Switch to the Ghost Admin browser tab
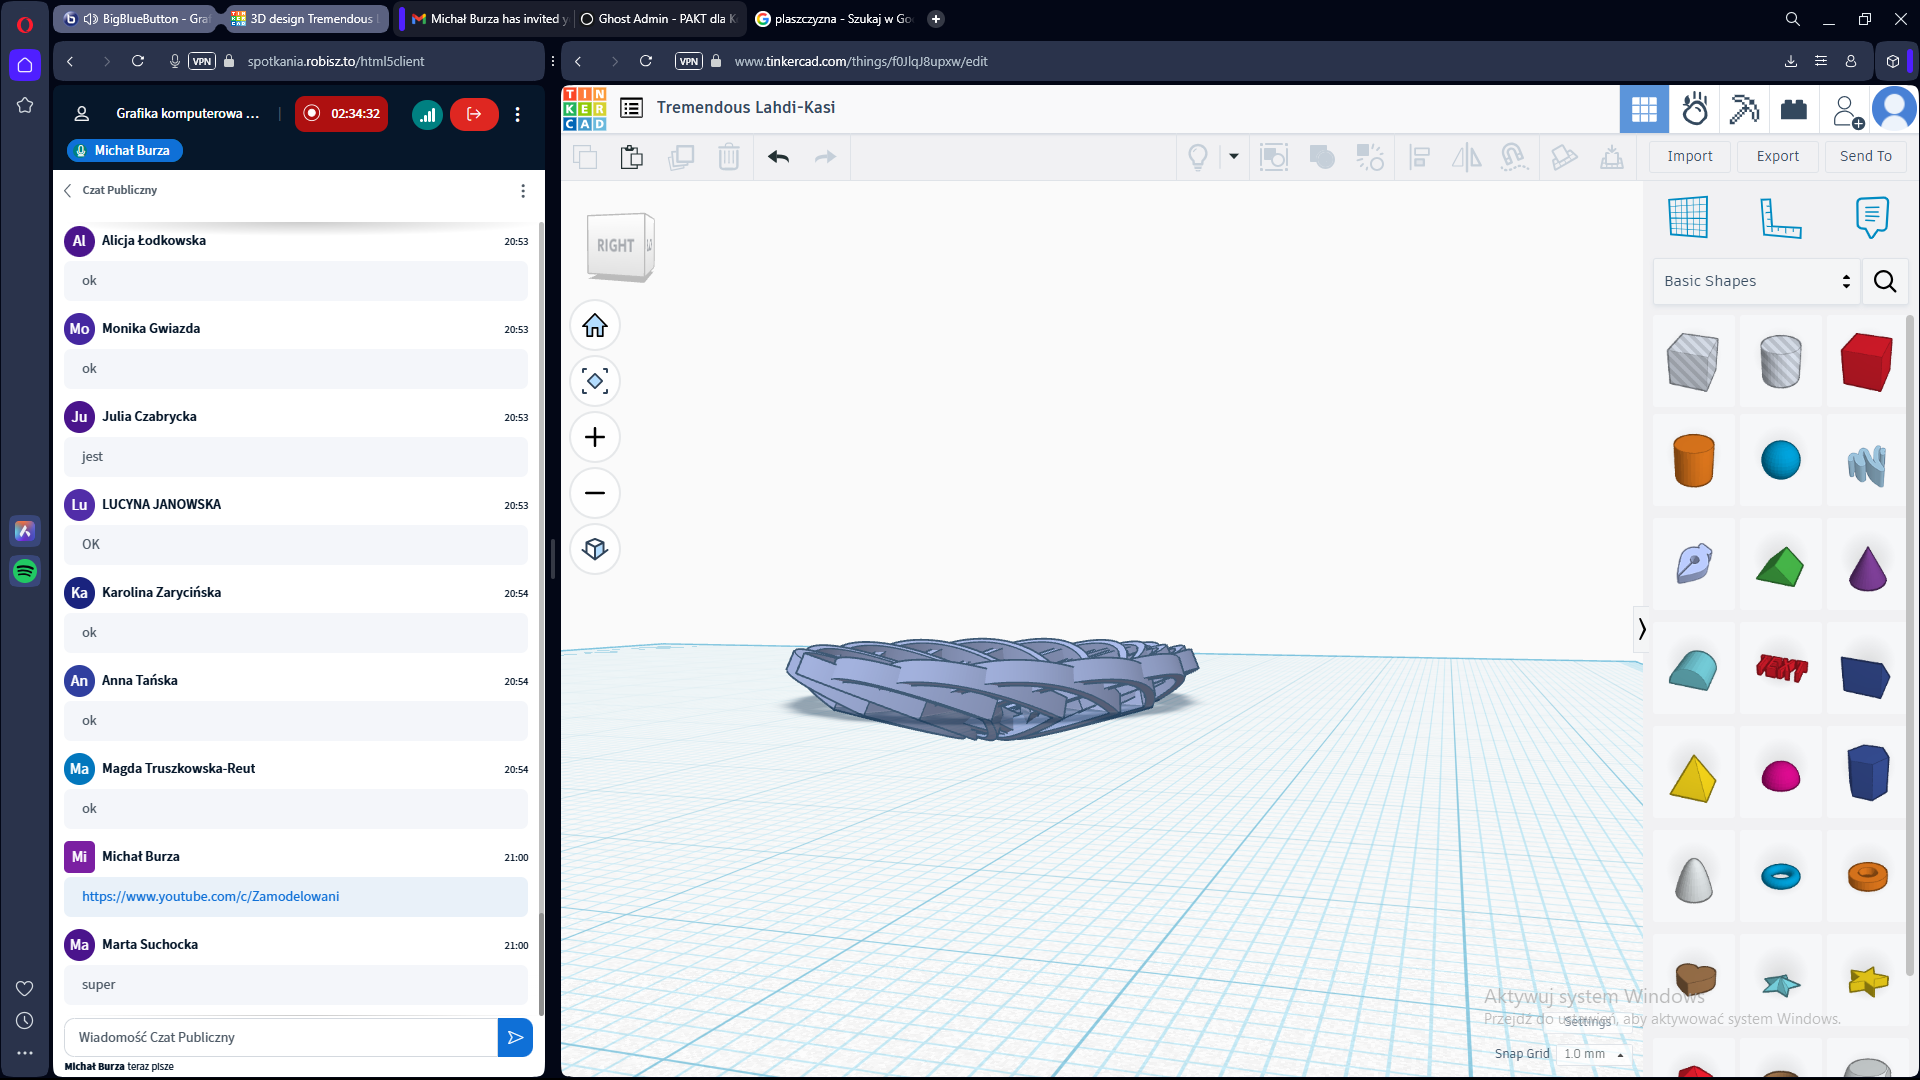This screenshot has height=1080, width=1920. pos(659,19)
